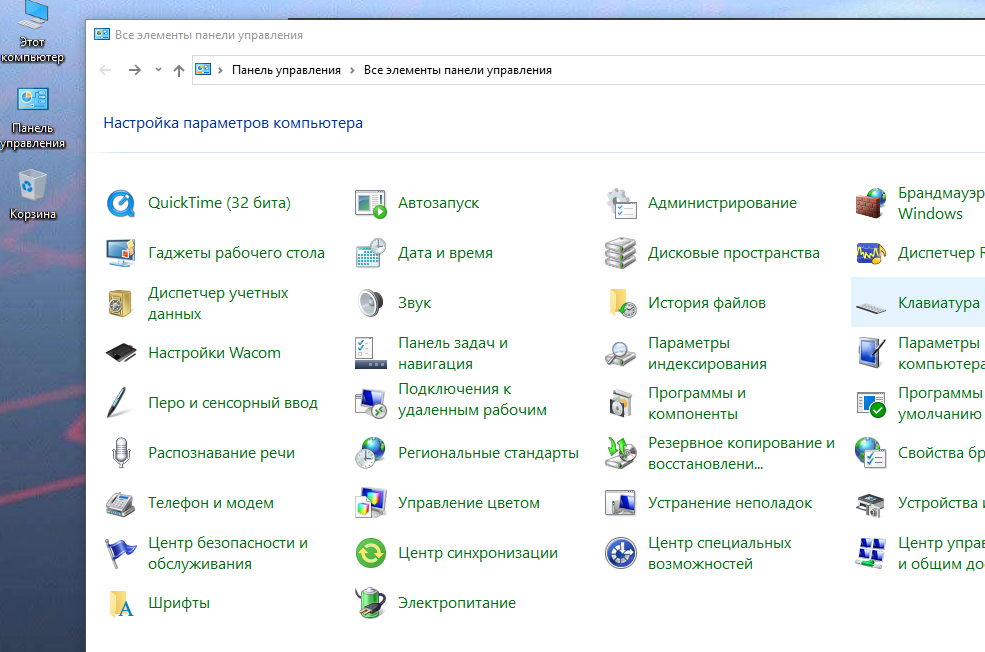This screenshot has height=652, width=985.
Task: Click the Программы и компоненты icon
Action: (621, 403)
